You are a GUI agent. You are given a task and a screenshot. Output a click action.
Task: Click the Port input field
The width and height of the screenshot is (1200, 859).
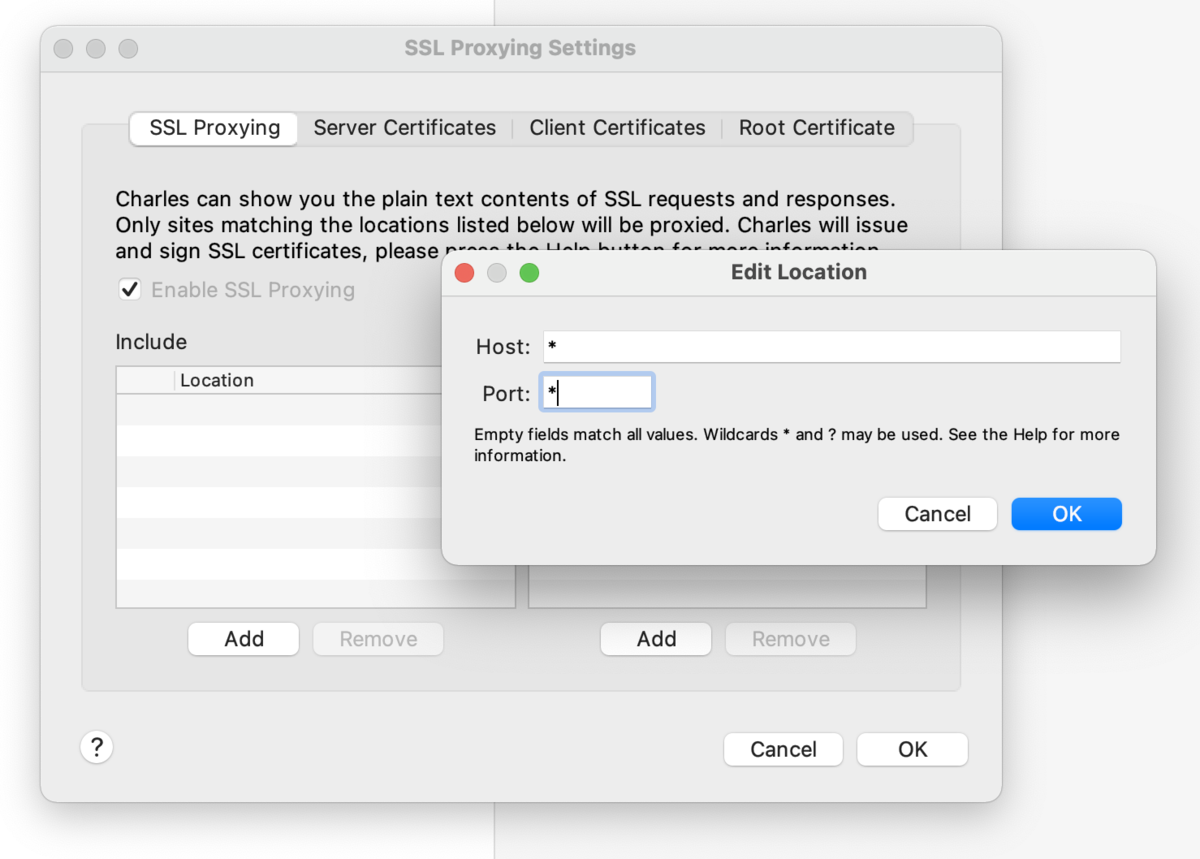coord(597,393)
